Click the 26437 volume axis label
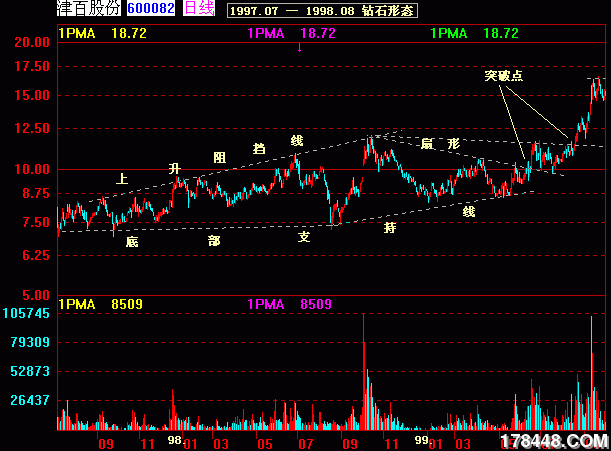 pos(30,400)
